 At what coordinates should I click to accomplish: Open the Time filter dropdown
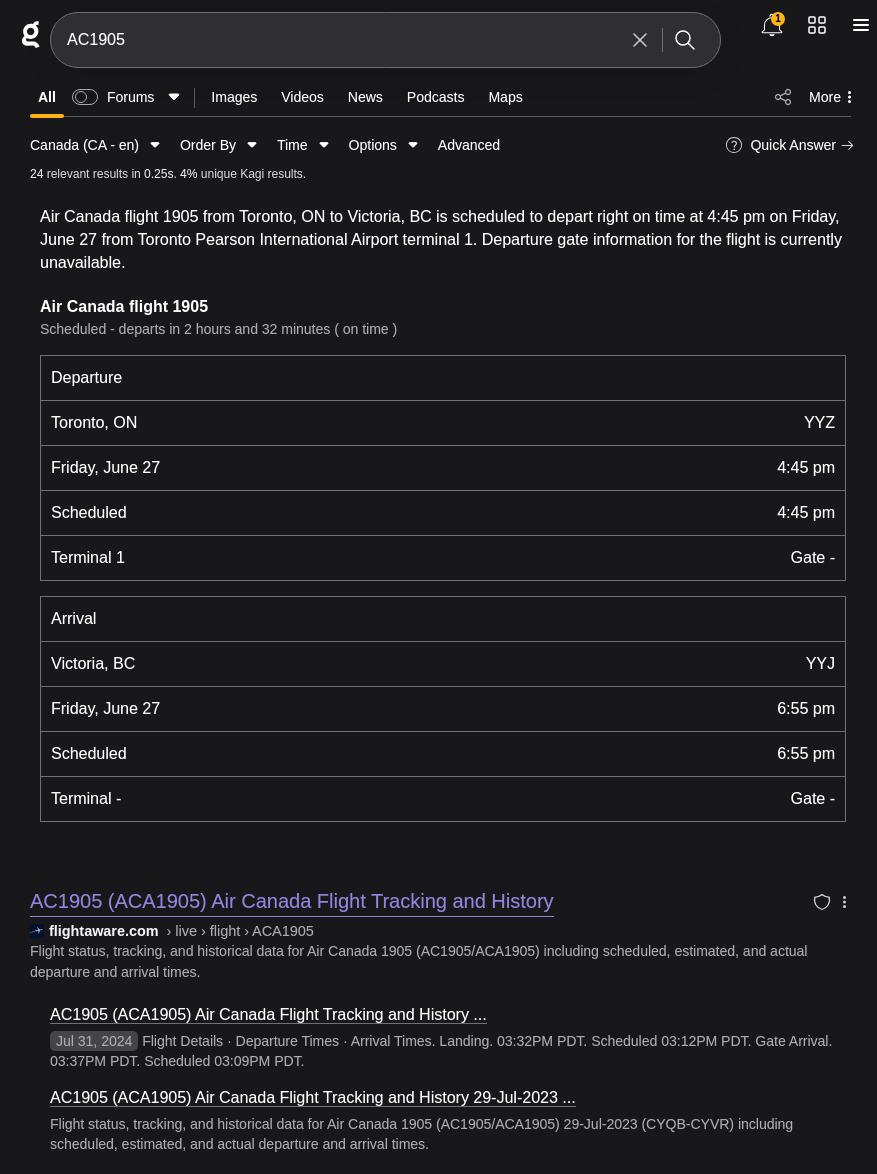tap(302, 145)
